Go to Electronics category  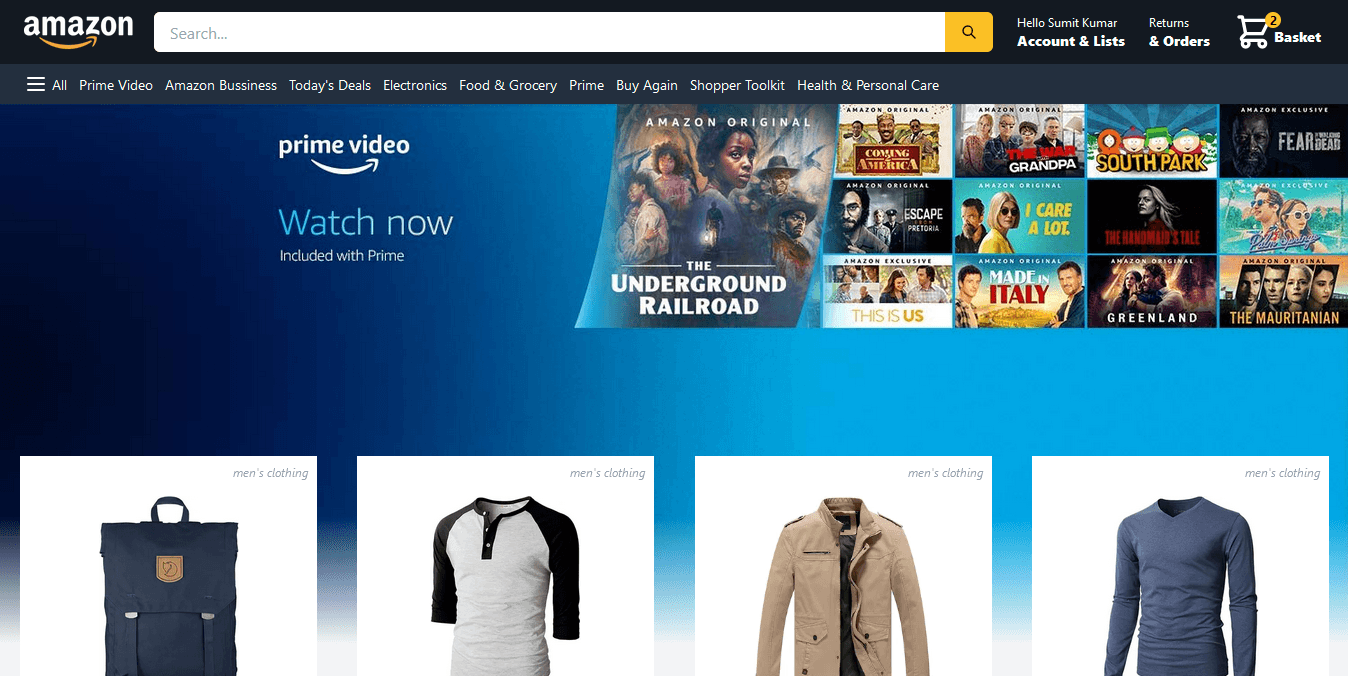[415, 85]
